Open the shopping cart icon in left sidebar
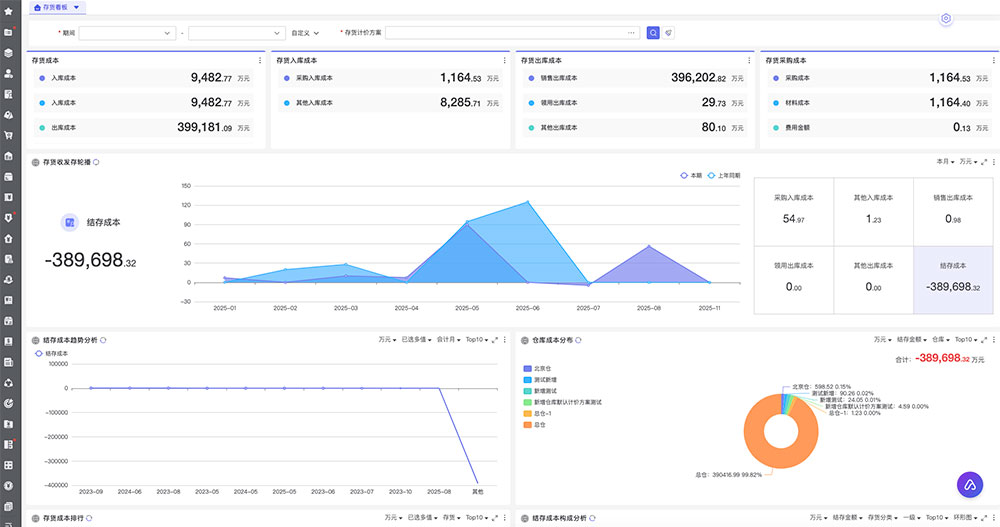Image resolution: width=1000 pixels, height=527 pixels. (8, 135)
